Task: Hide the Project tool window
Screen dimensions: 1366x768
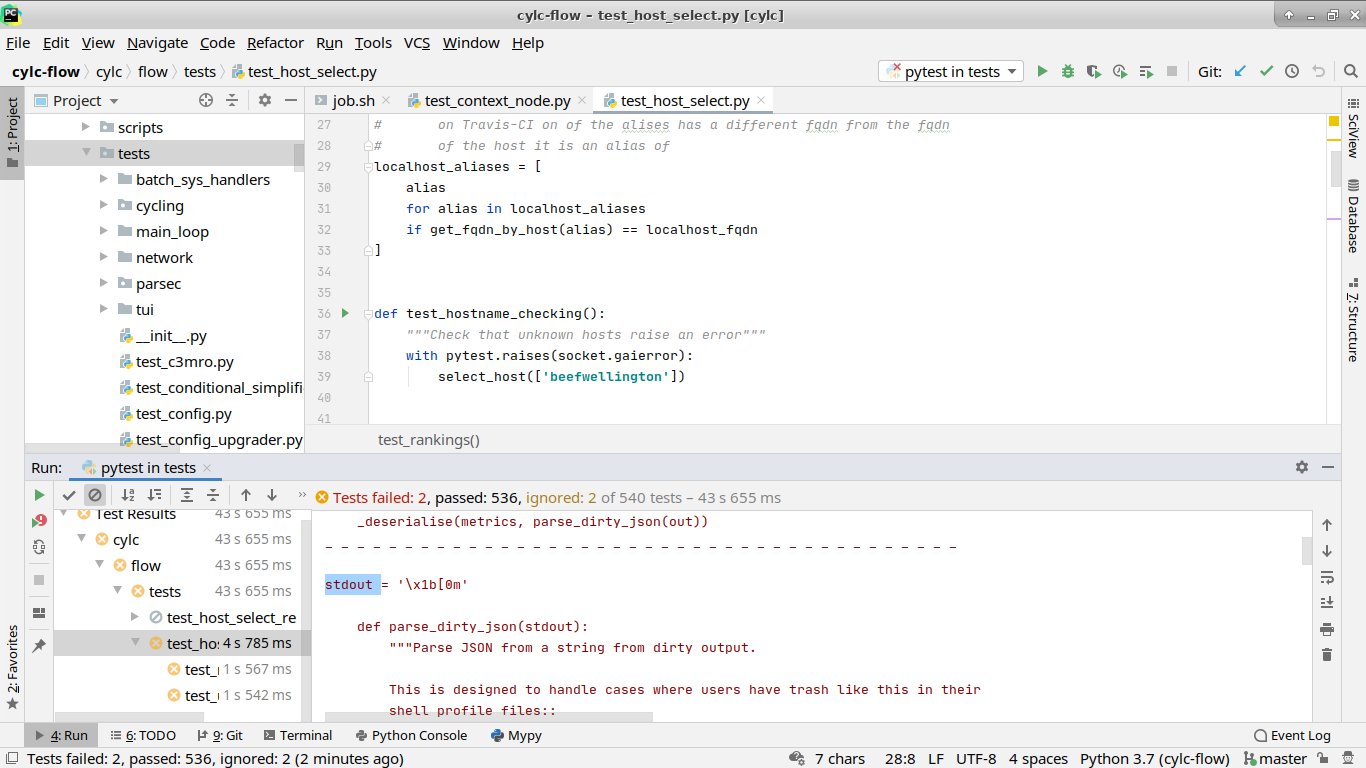Action: [291, 100]
